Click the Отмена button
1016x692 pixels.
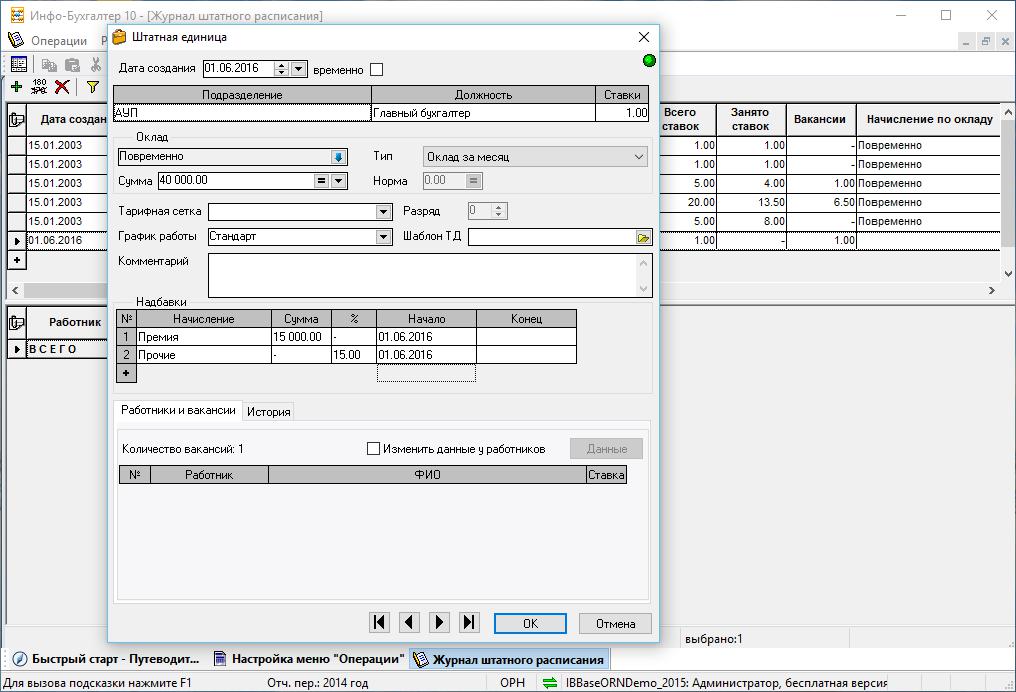pos(615,623)
